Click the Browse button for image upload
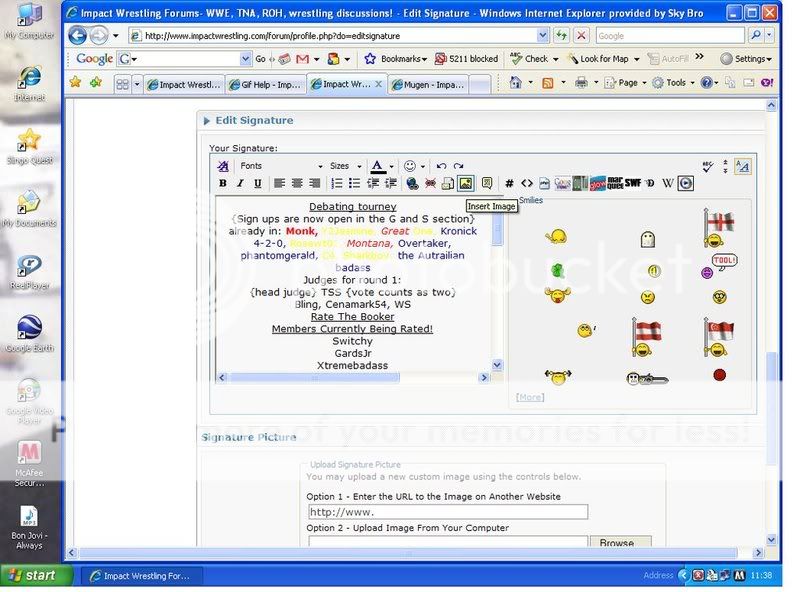The height and width of the screenshot is (592, 800). point(616,543)
